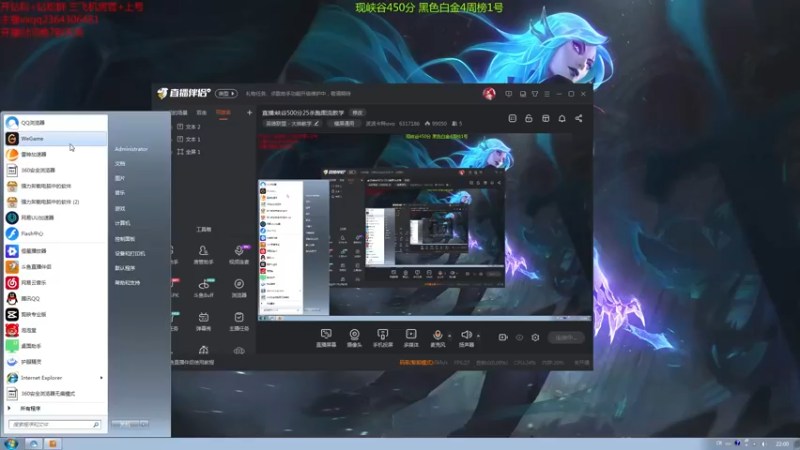800x450 pixels.
Task: Open 帮助和支持 from Start menu
Action: [x=127, y=283]
